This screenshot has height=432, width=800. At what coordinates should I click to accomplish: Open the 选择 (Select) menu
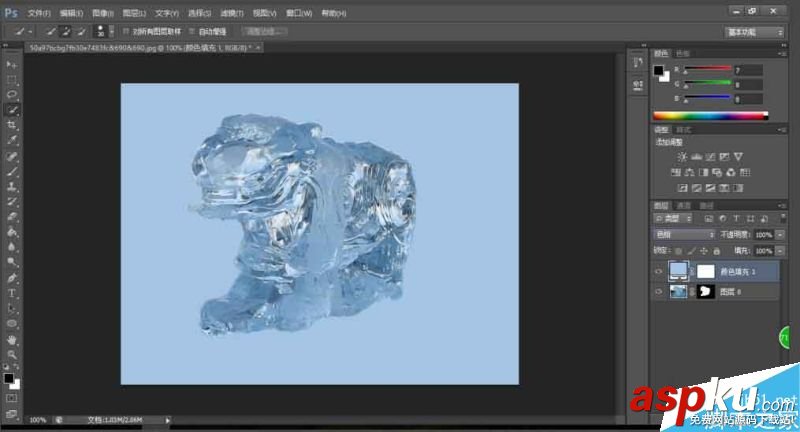(199, 13)
